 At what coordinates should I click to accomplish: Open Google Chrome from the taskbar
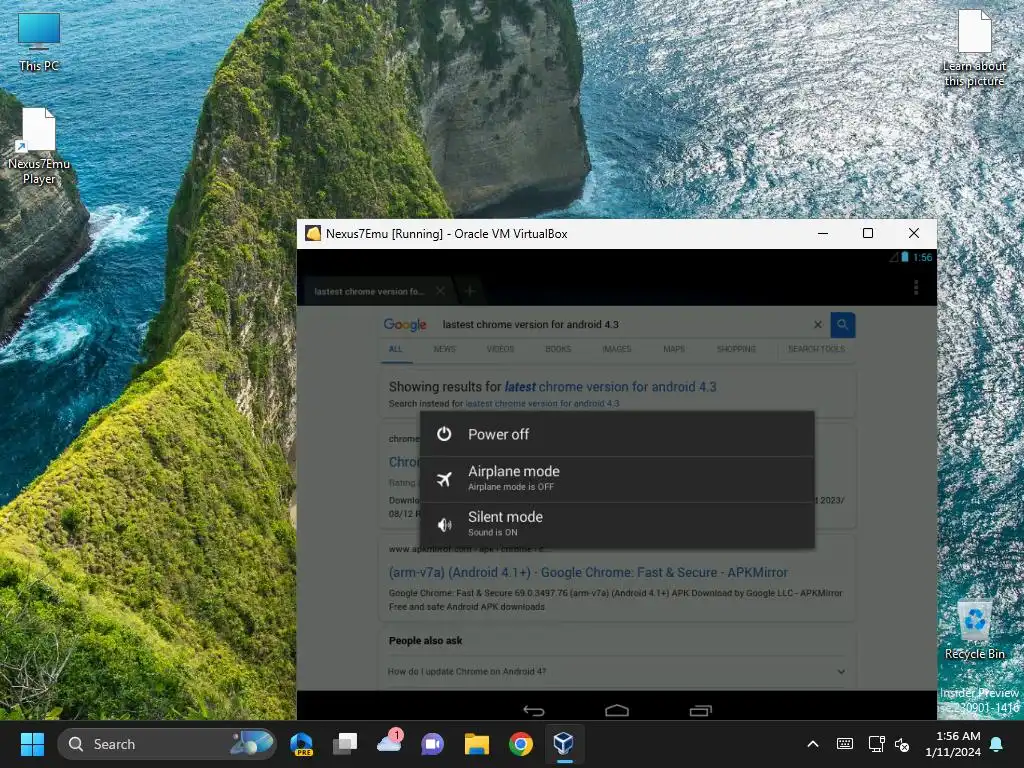(520, 744)
